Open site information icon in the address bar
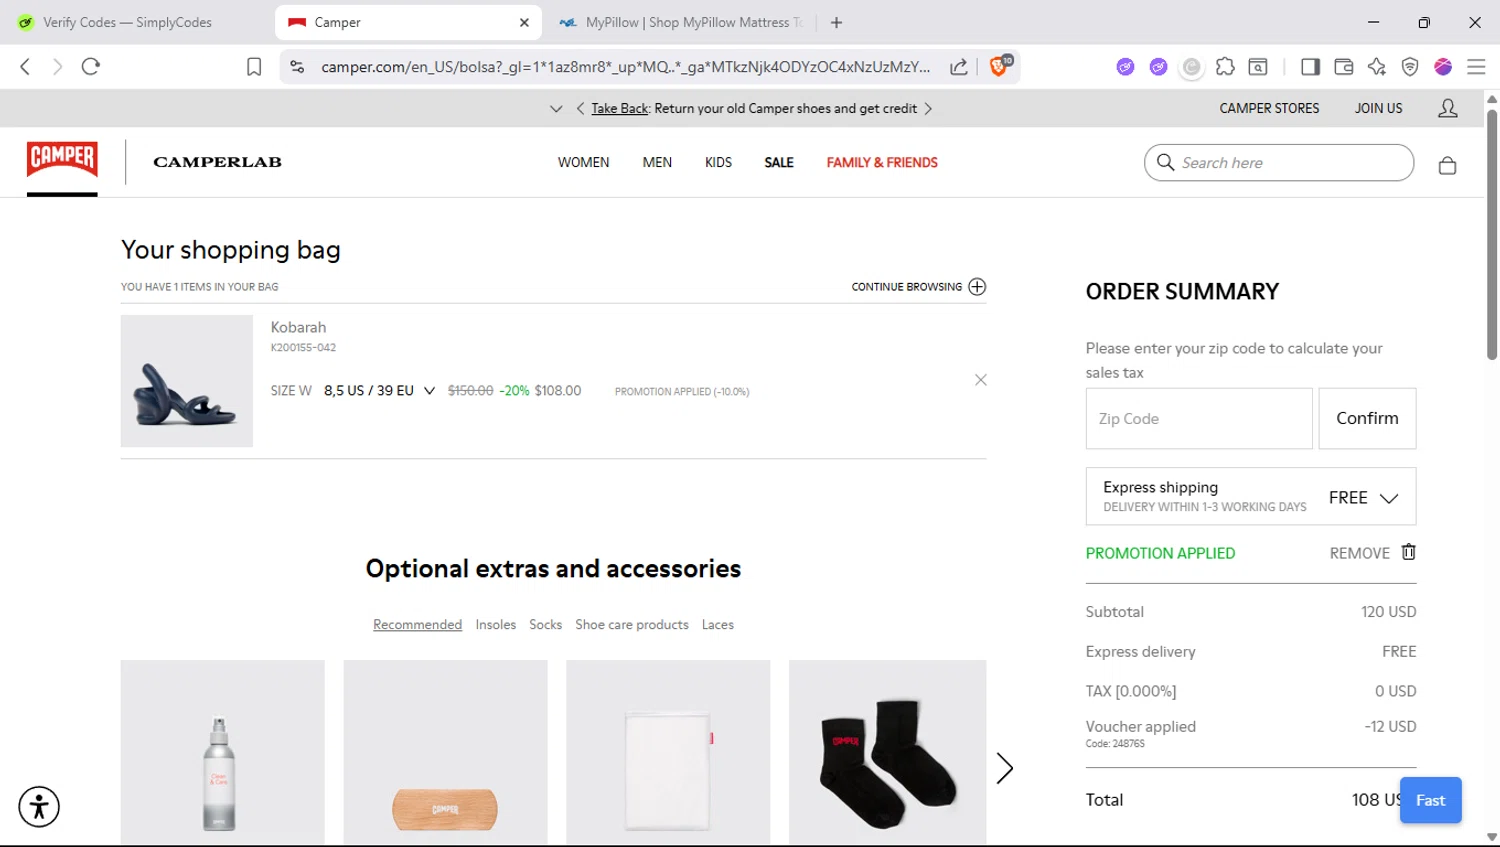 tap(297, 67)
